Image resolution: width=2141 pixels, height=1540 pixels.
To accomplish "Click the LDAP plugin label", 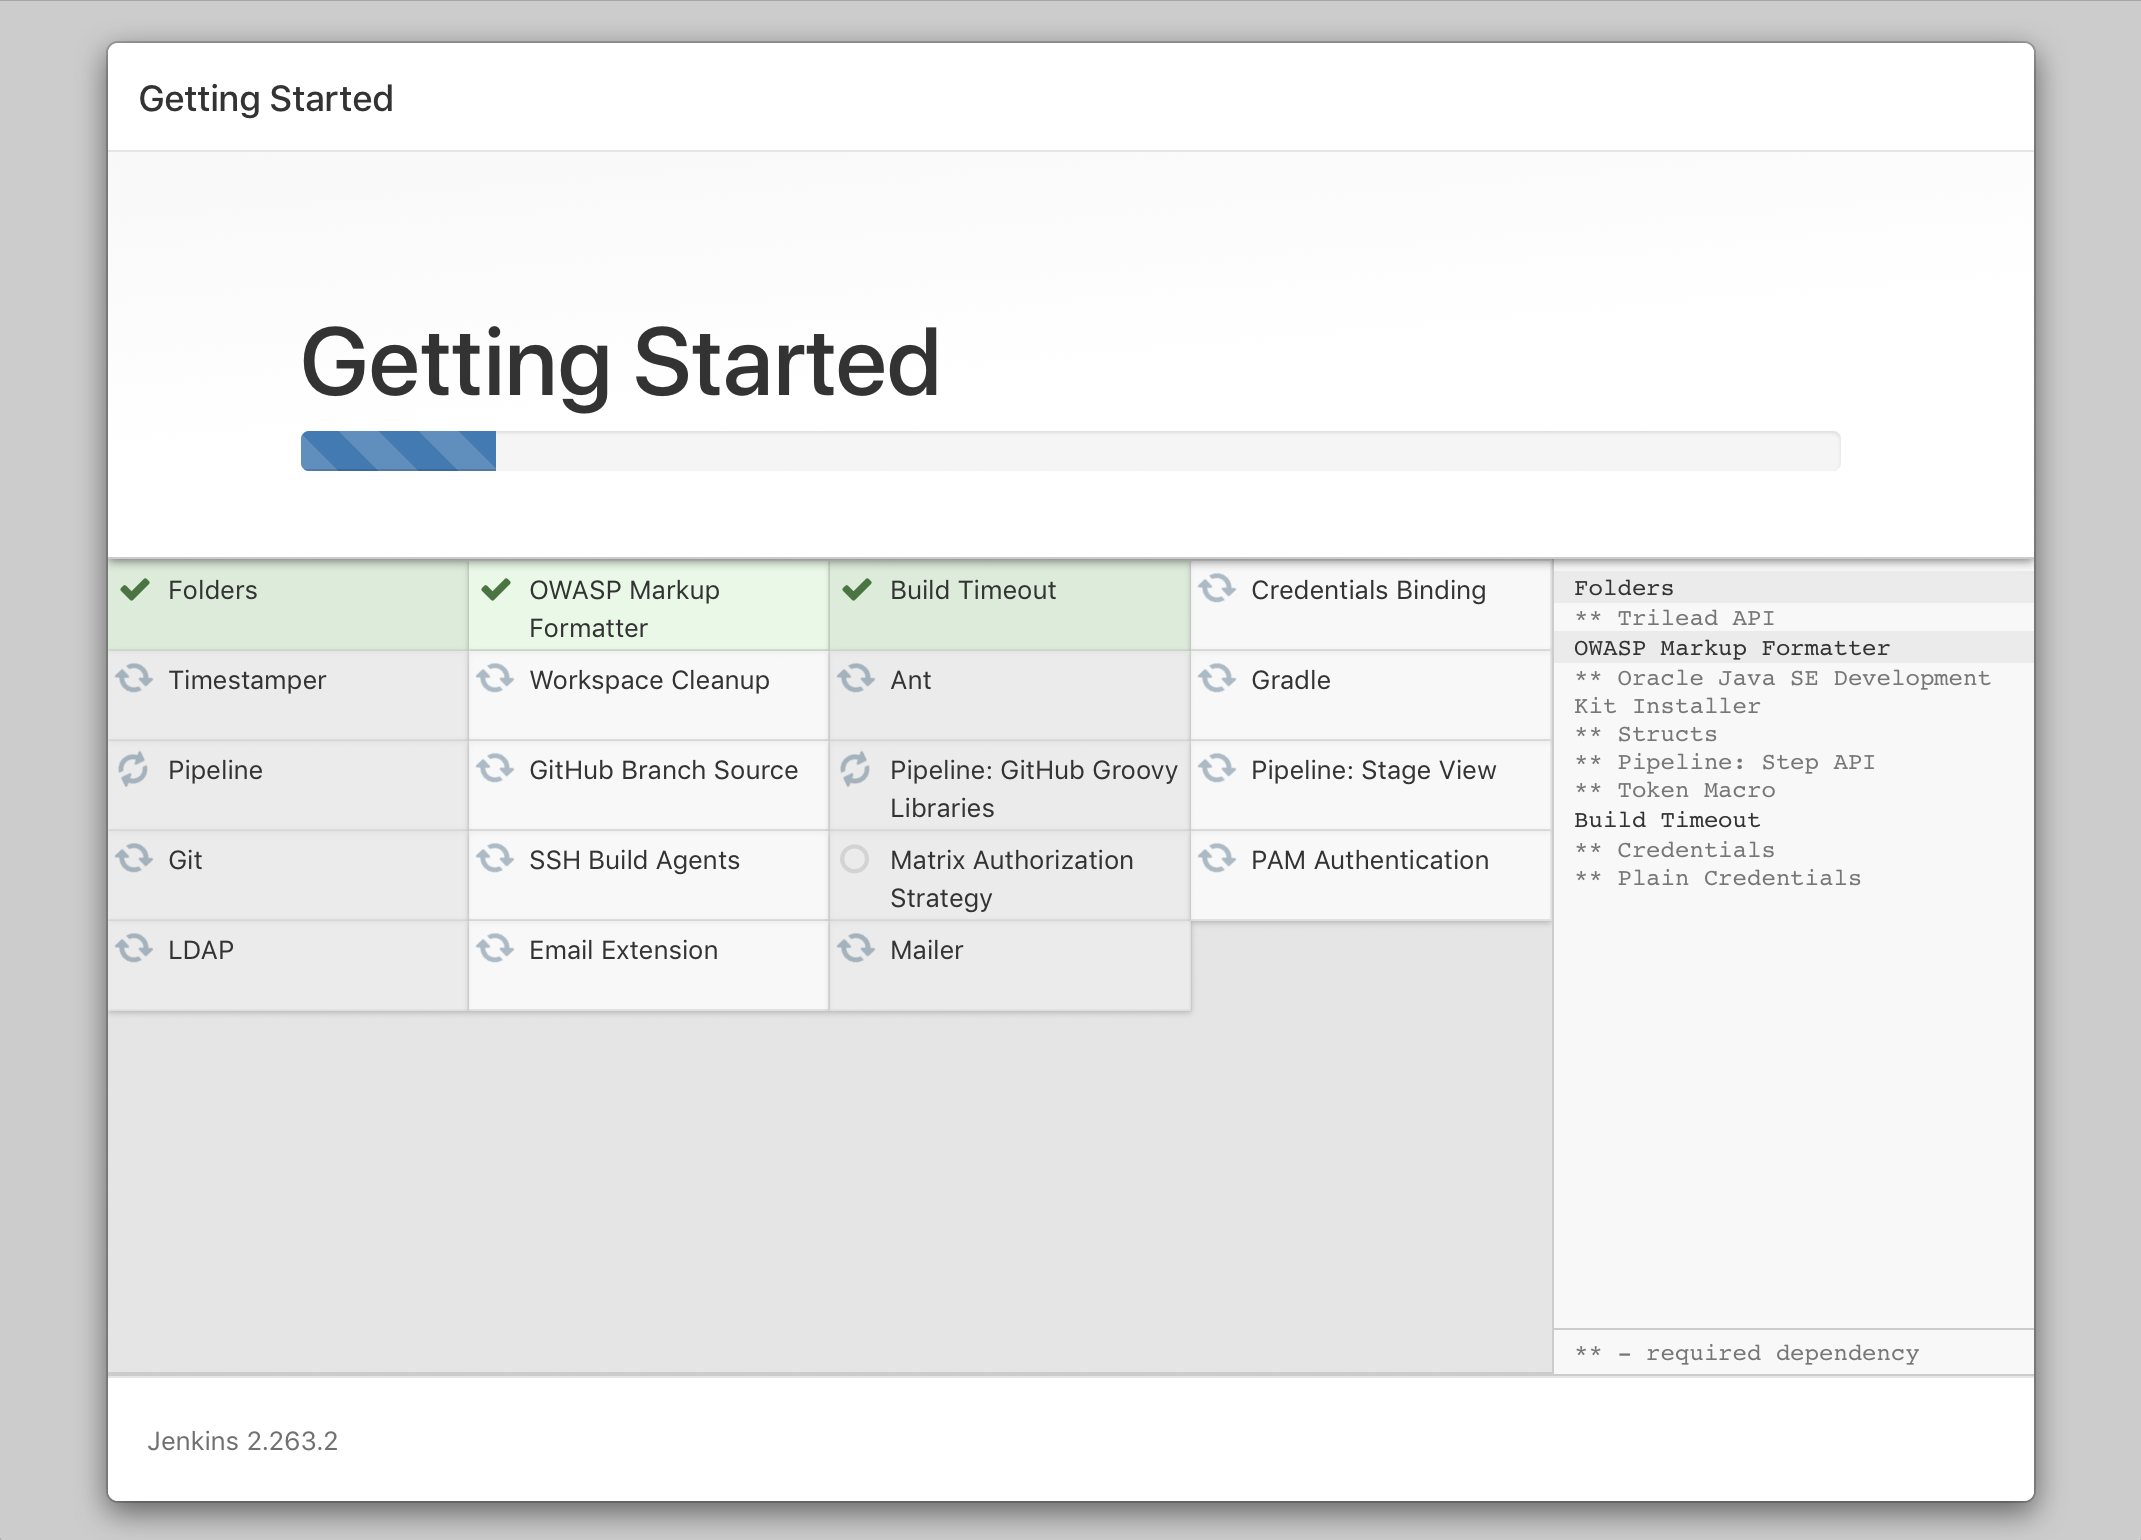I will [201, 950].
